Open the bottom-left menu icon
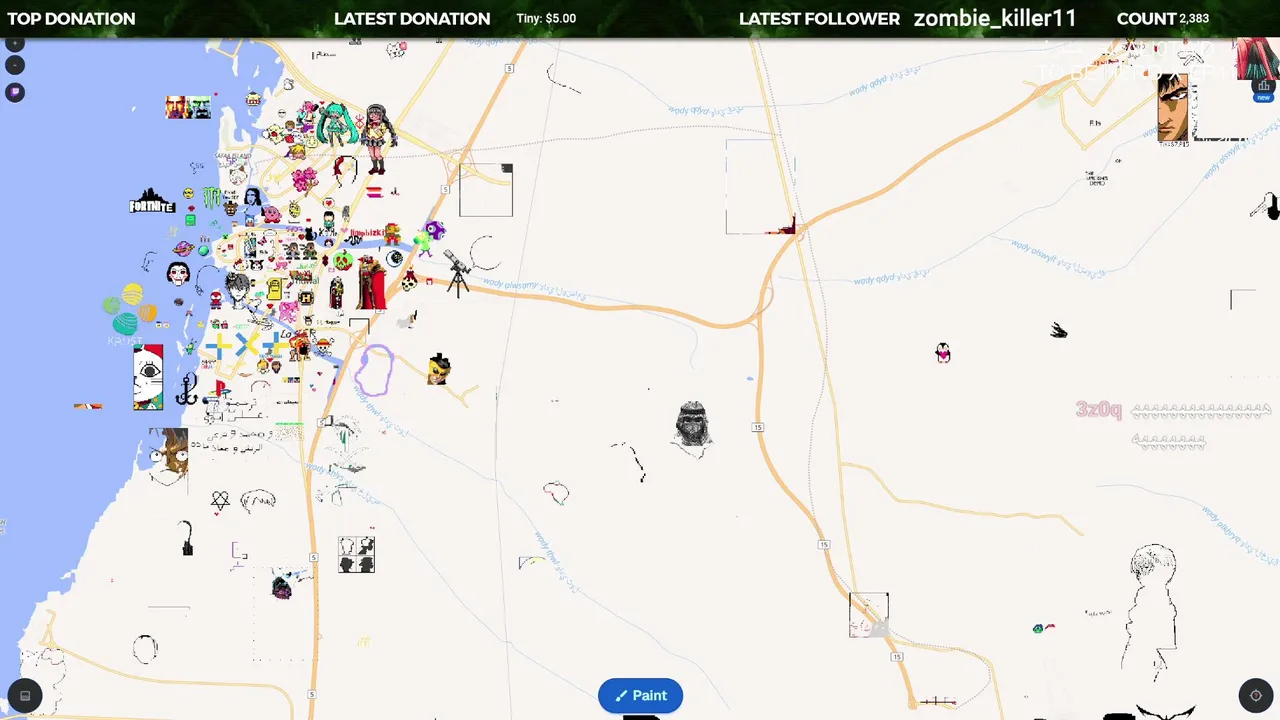The image size is (1280, 720). (x=25, y=696)
